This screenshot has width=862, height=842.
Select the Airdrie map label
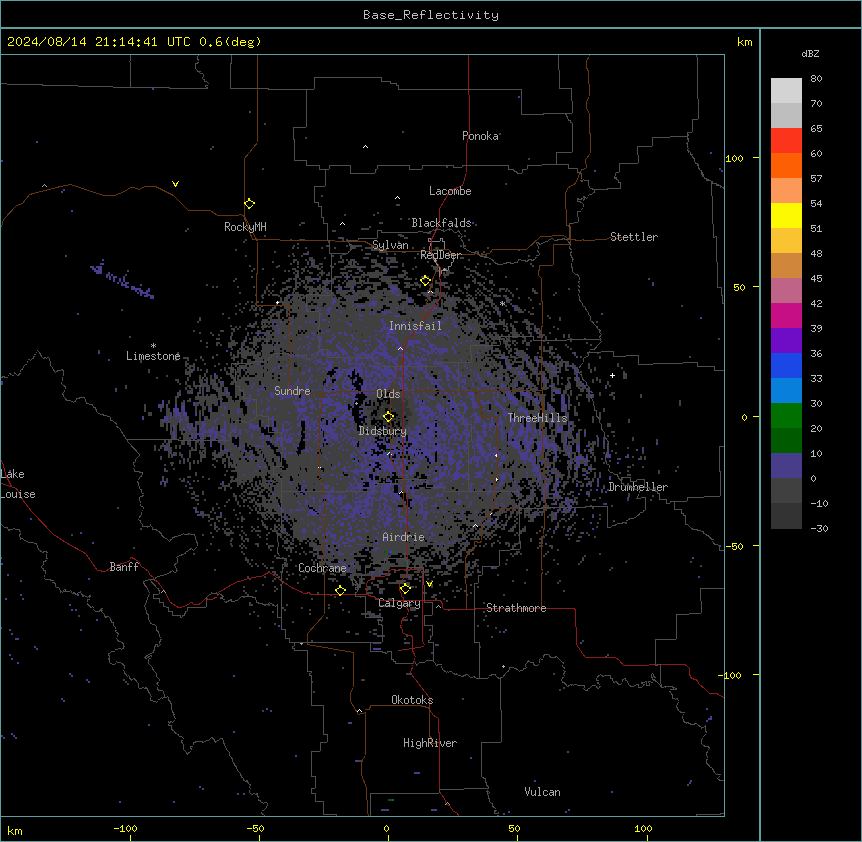[x=404, y=537]
